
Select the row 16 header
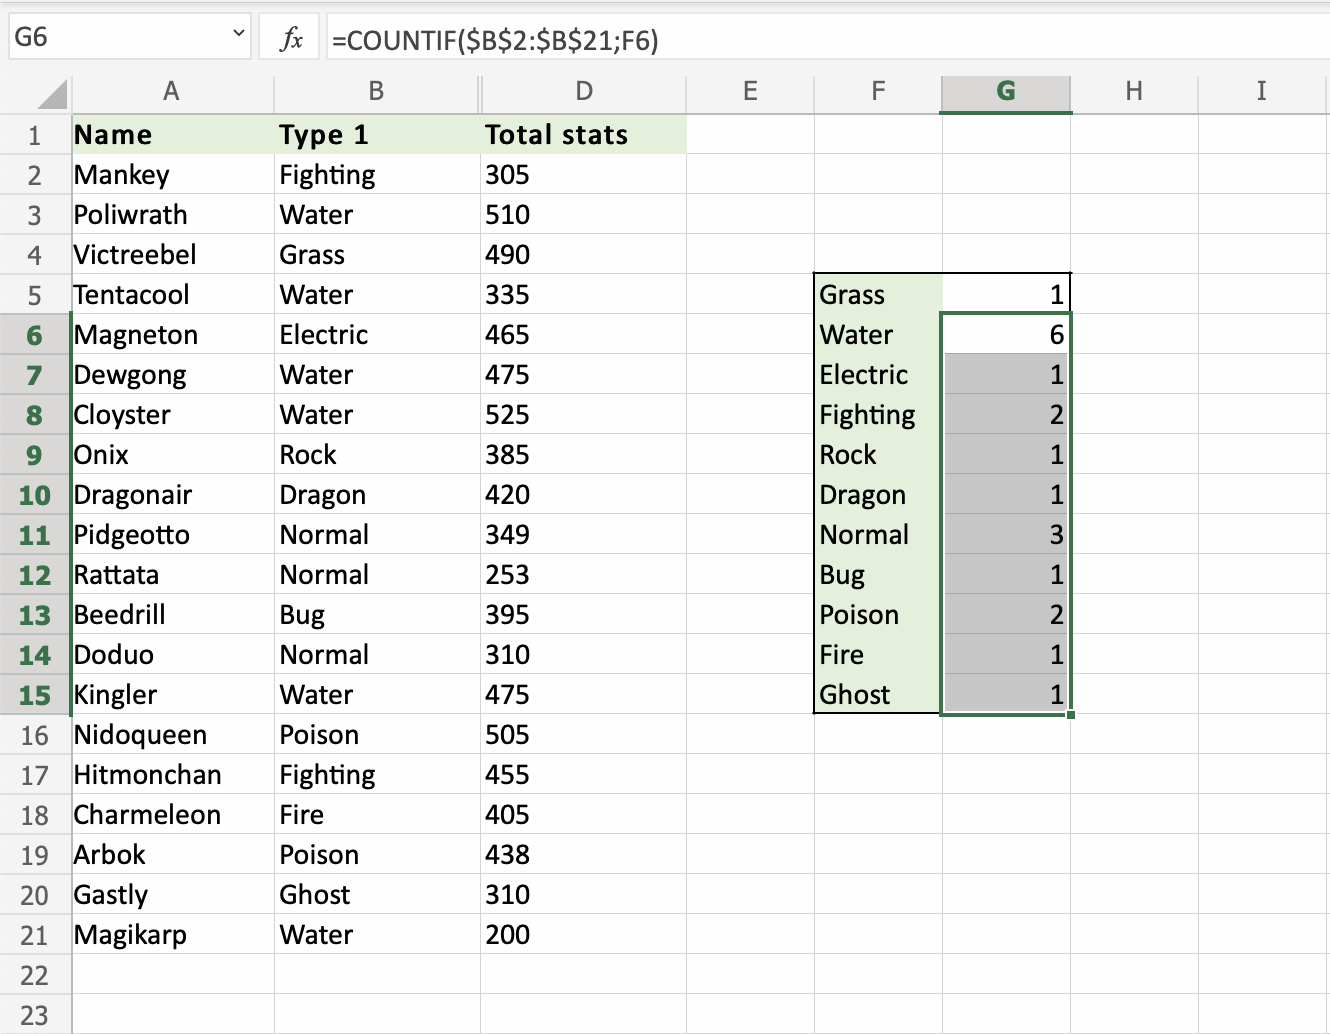tap(35, 735)
